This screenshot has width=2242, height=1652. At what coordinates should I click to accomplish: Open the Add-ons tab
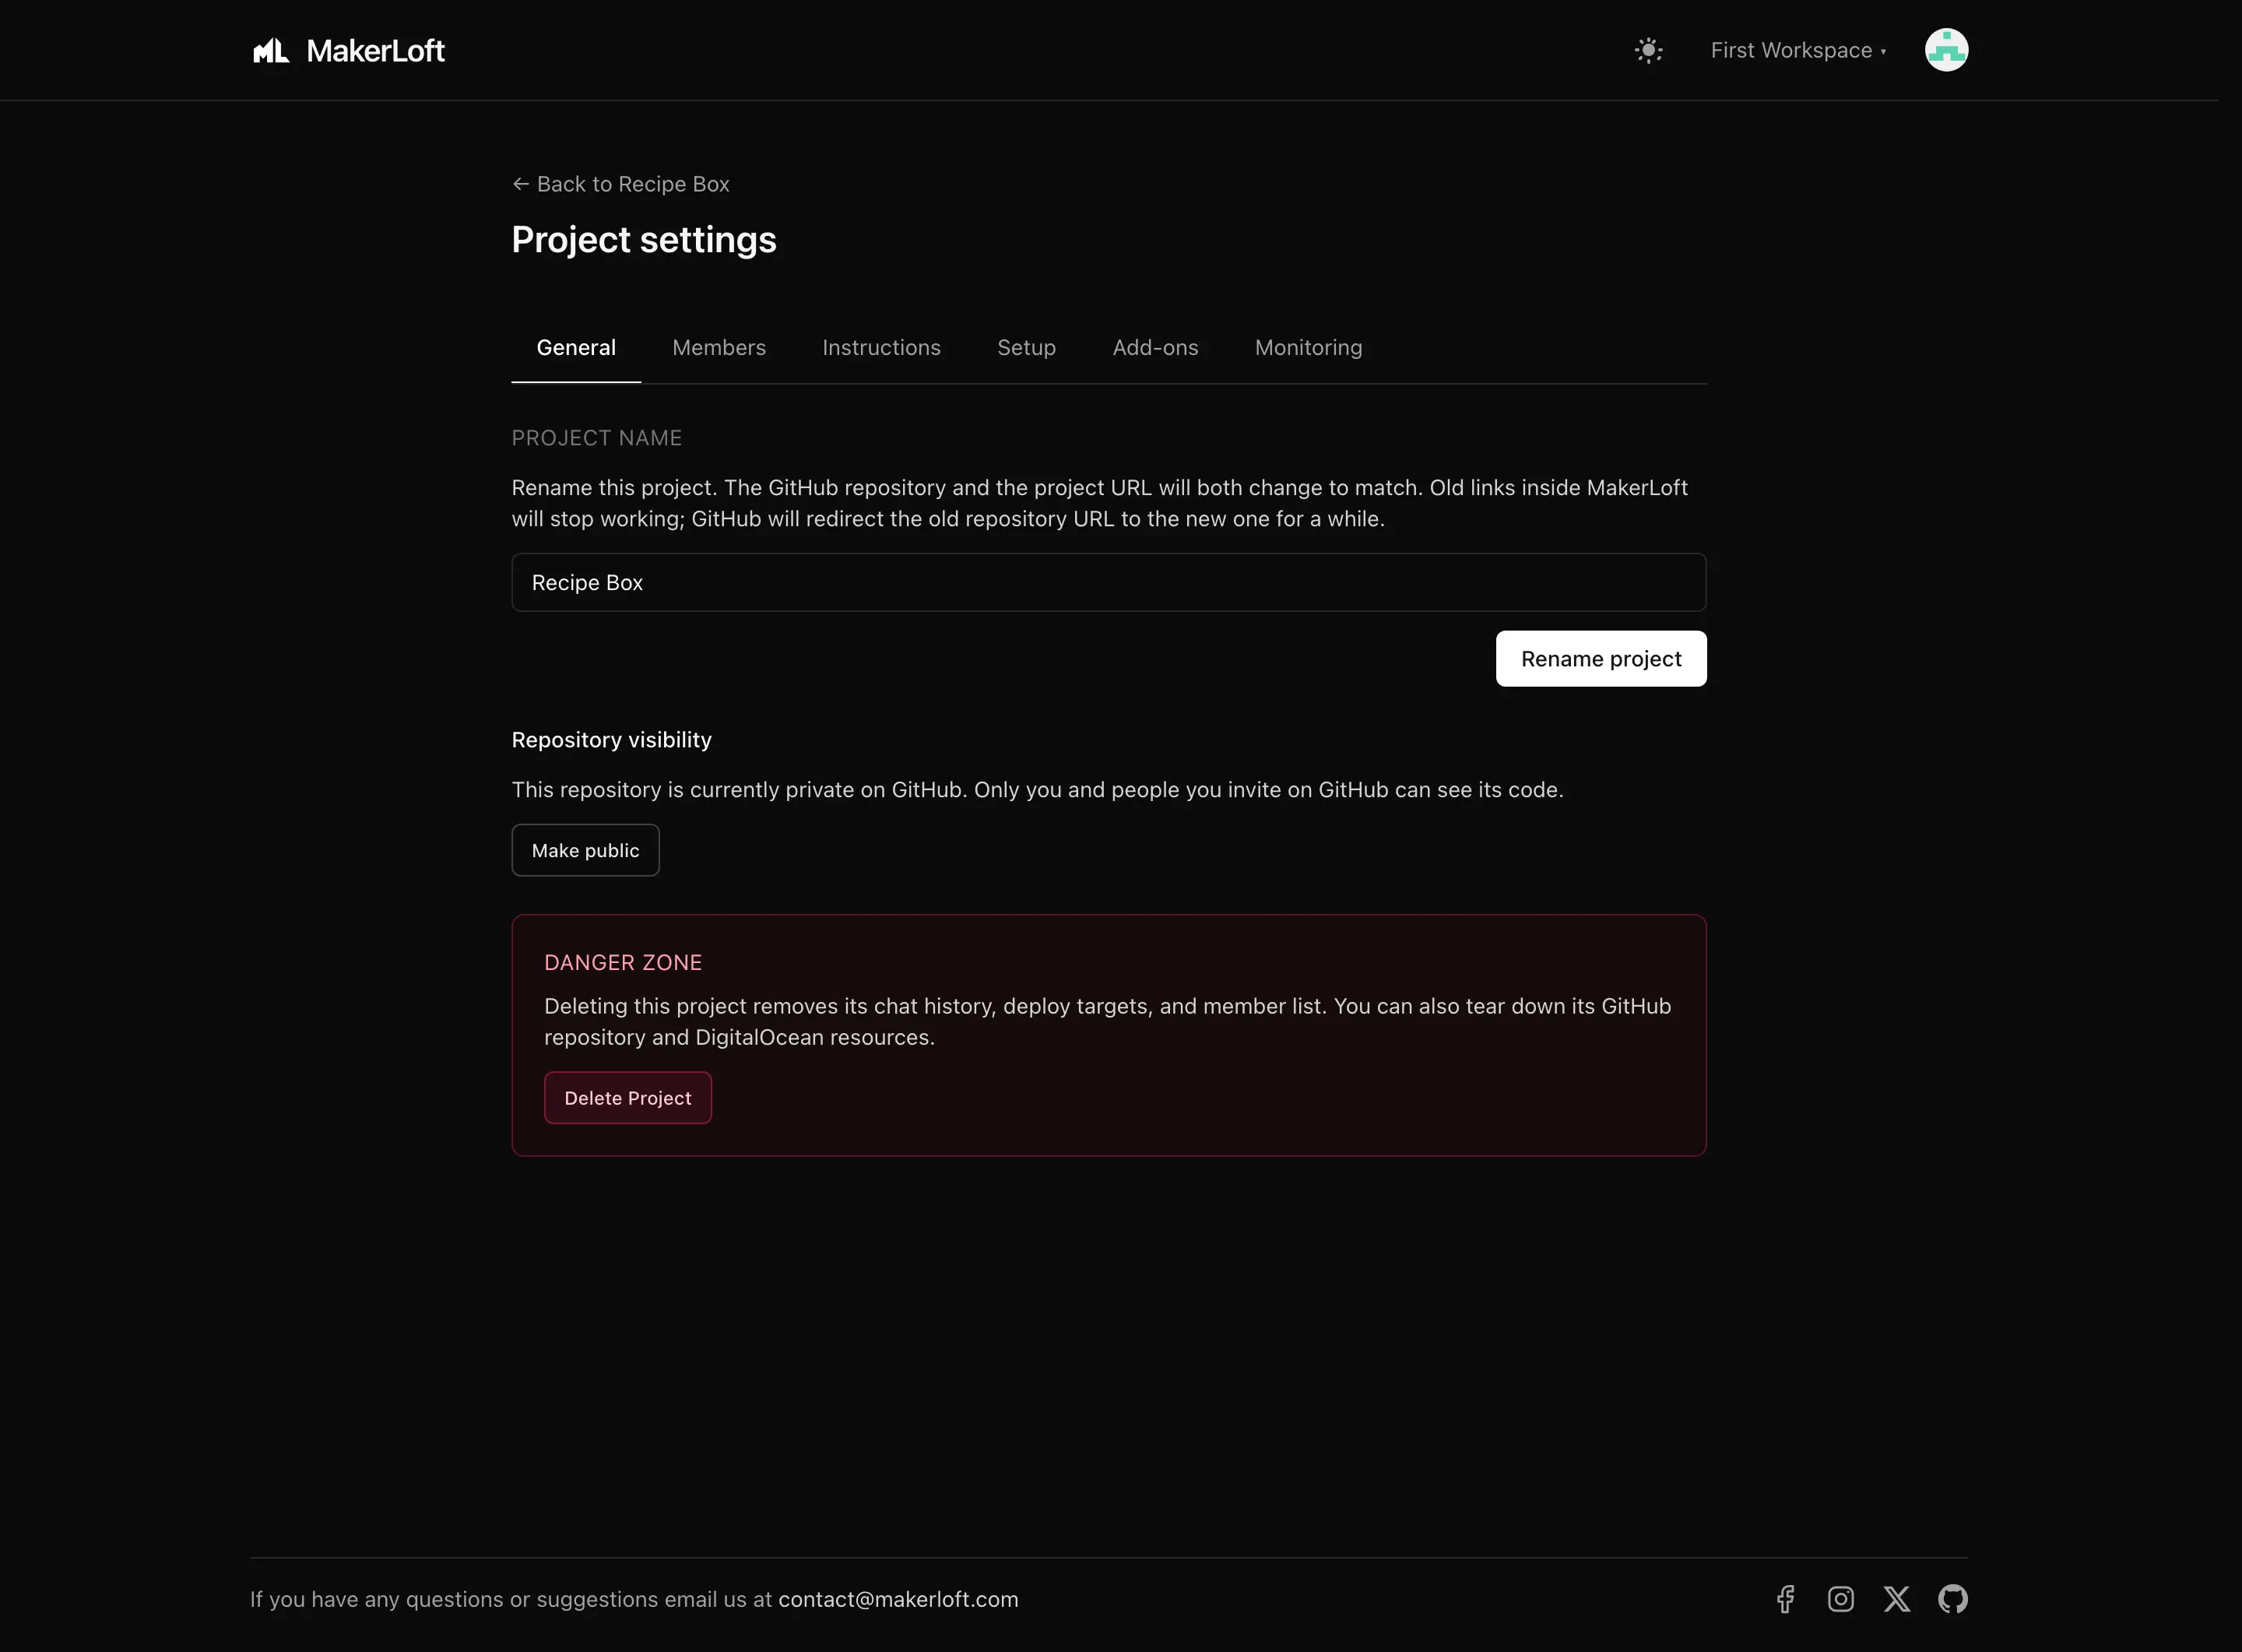[1155, 347]
